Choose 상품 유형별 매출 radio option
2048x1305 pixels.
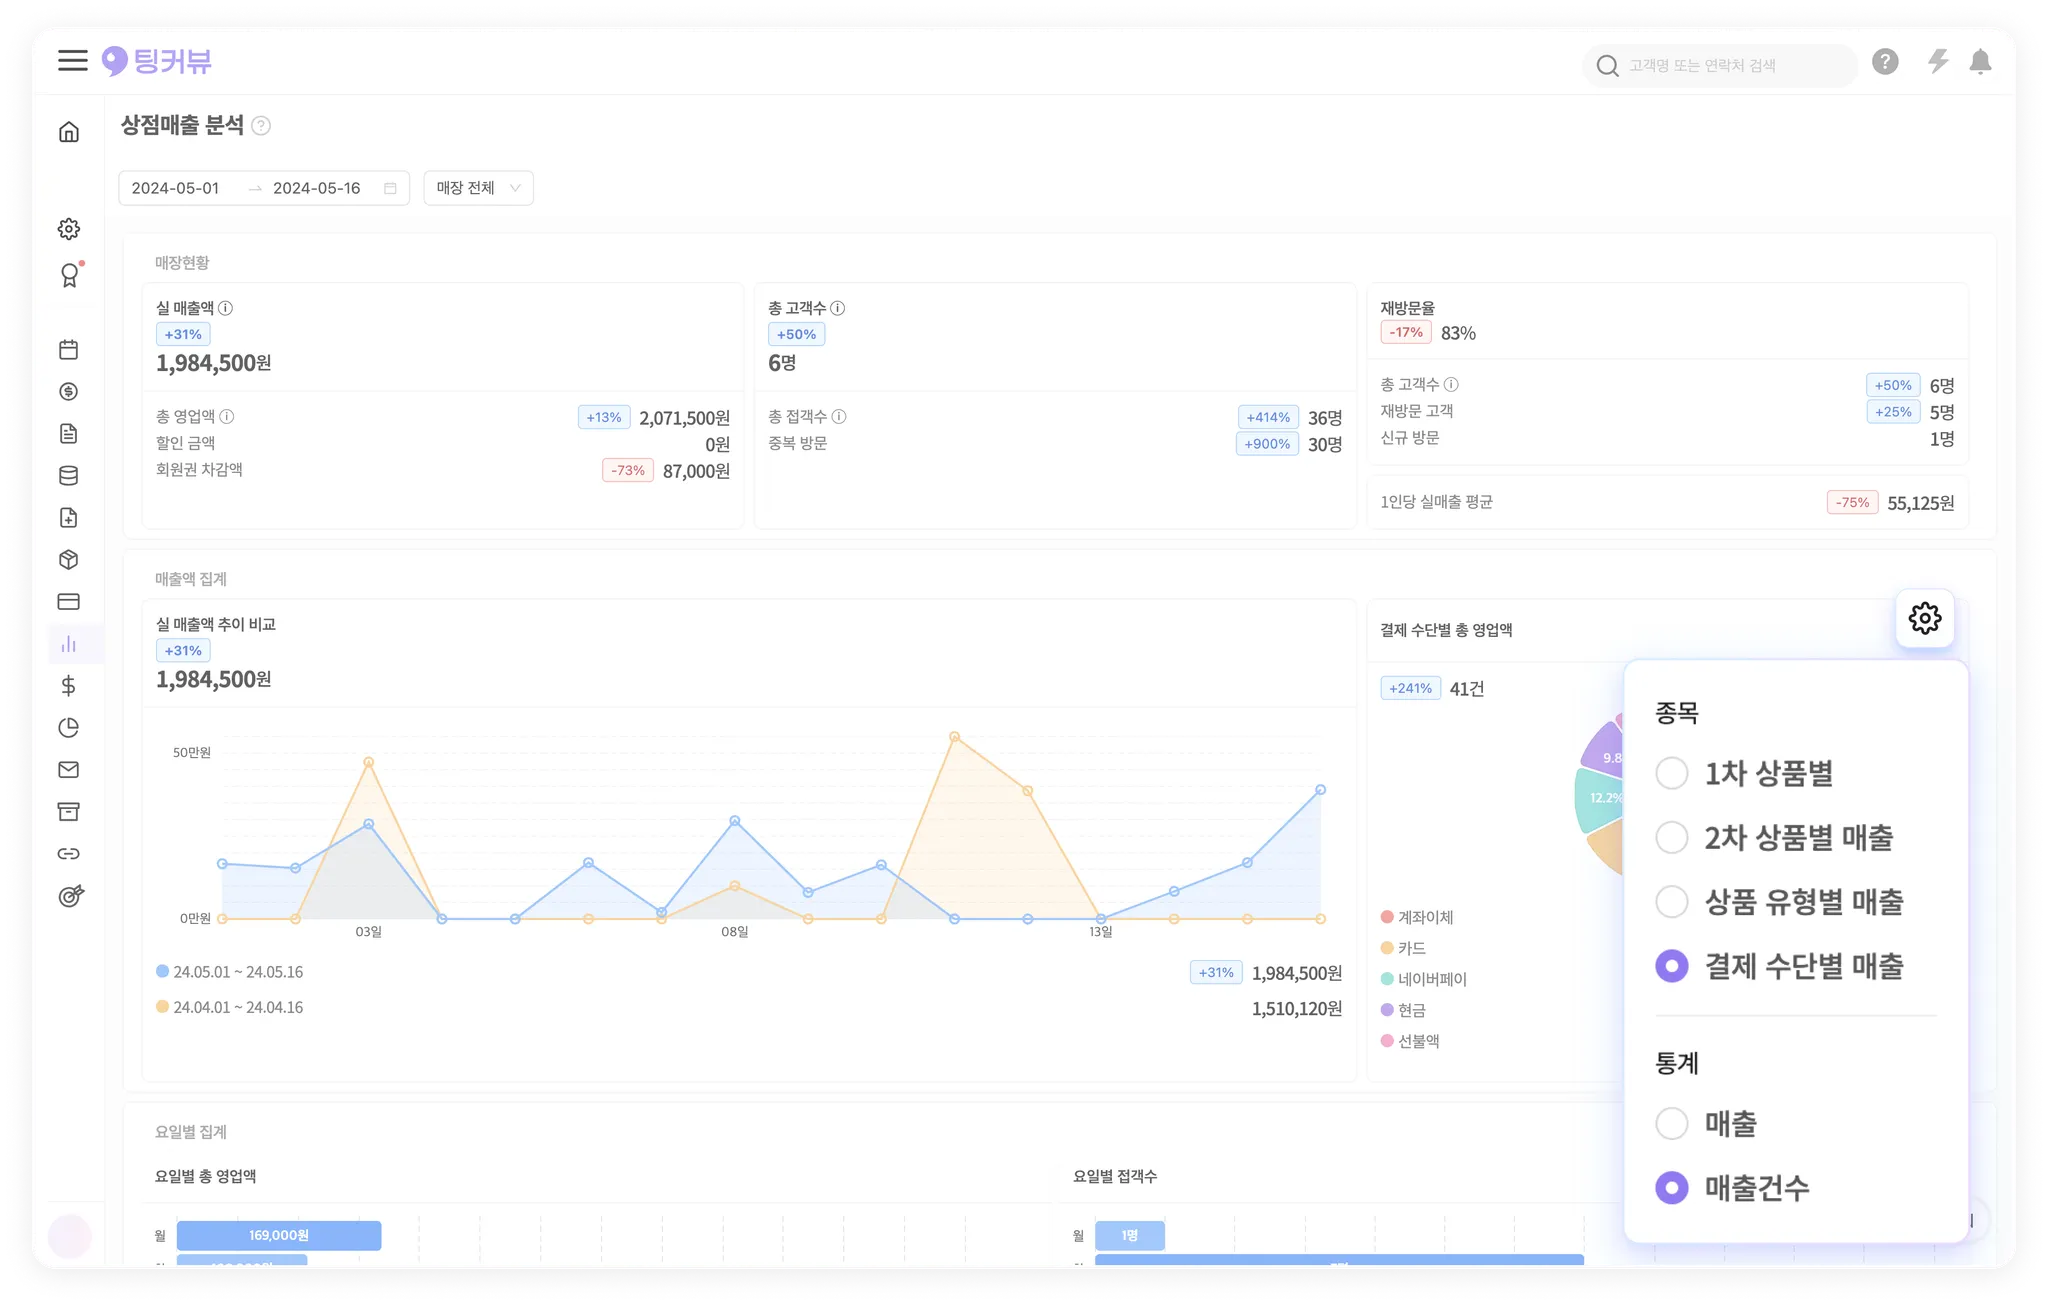[x=1672, y=902]
